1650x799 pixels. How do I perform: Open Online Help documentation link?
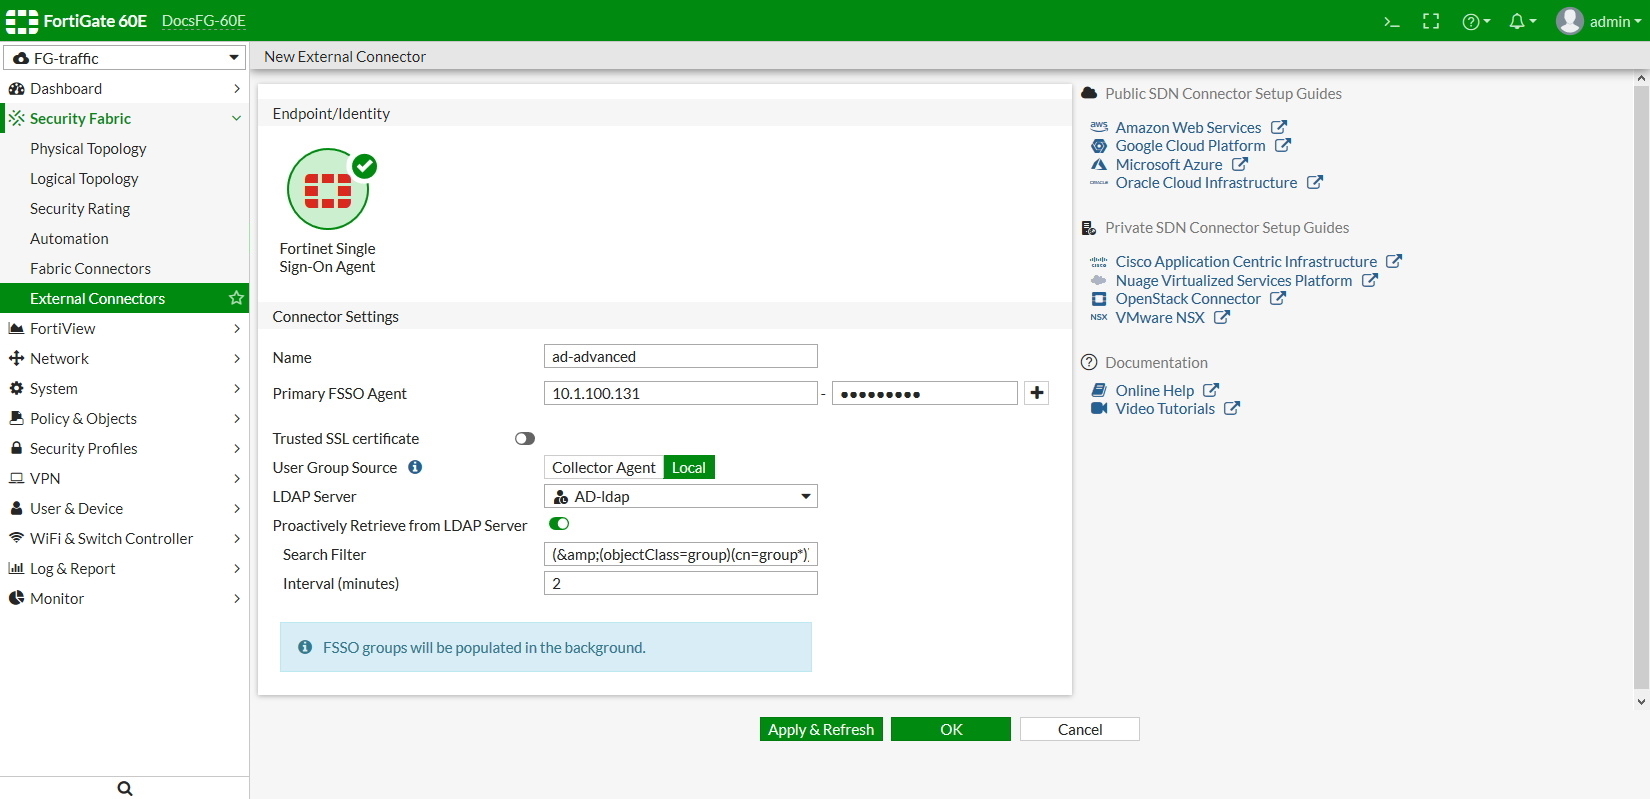(1155, 390)
